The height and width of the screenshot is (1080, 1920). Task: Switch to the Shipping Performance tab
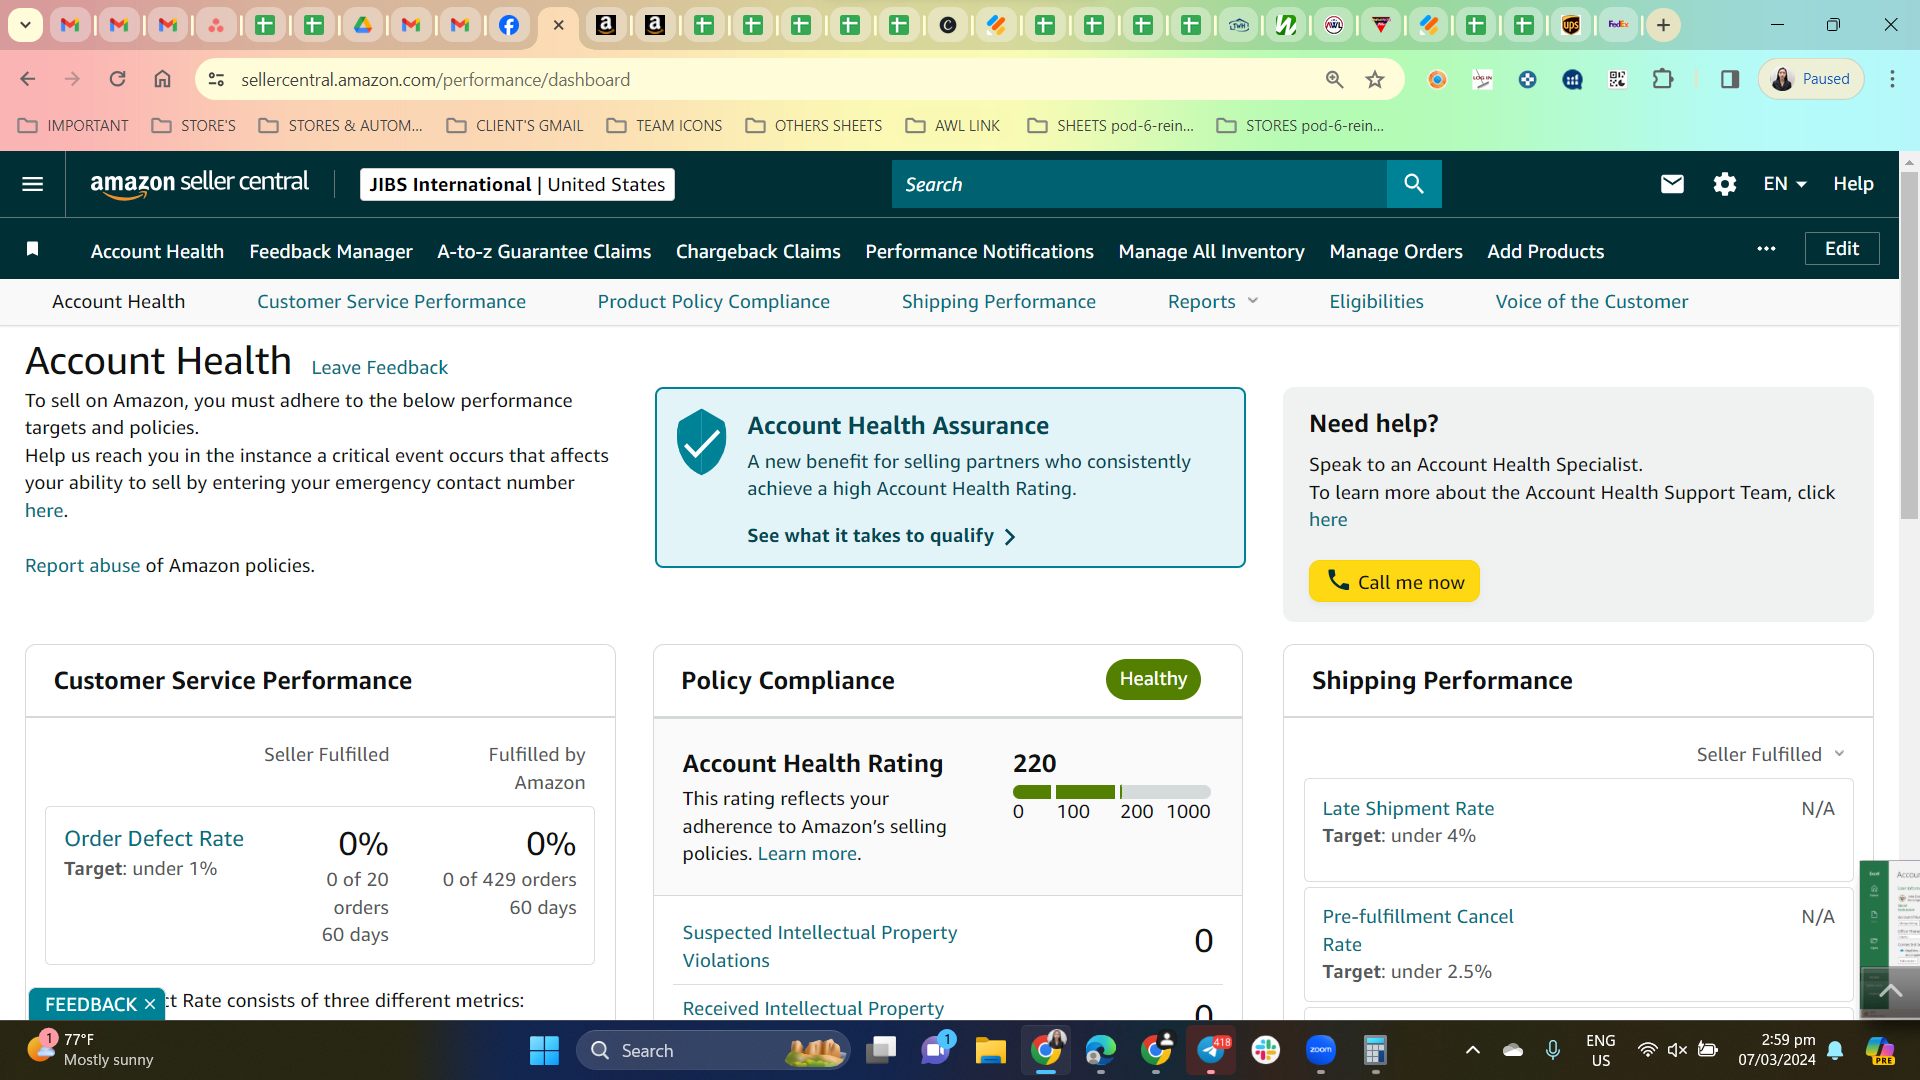[x=998, y=301]
